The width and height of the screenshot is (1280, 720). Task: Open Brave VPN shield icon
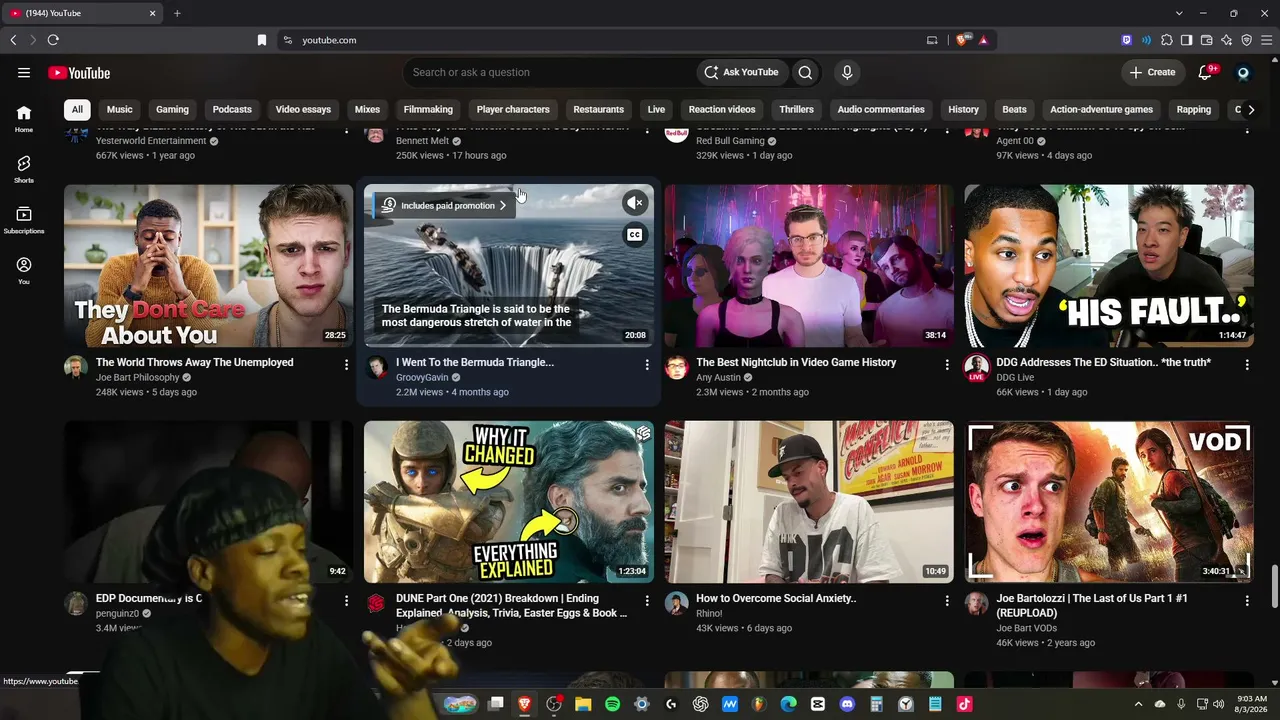pyautogui.click(x=1246, y=40)
